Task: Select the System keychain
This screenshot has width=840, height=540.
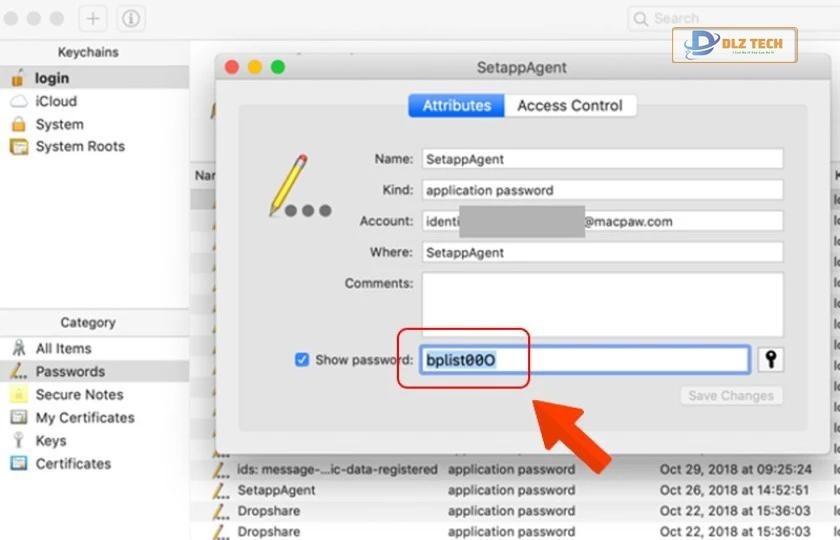Action: click(59, 124)
